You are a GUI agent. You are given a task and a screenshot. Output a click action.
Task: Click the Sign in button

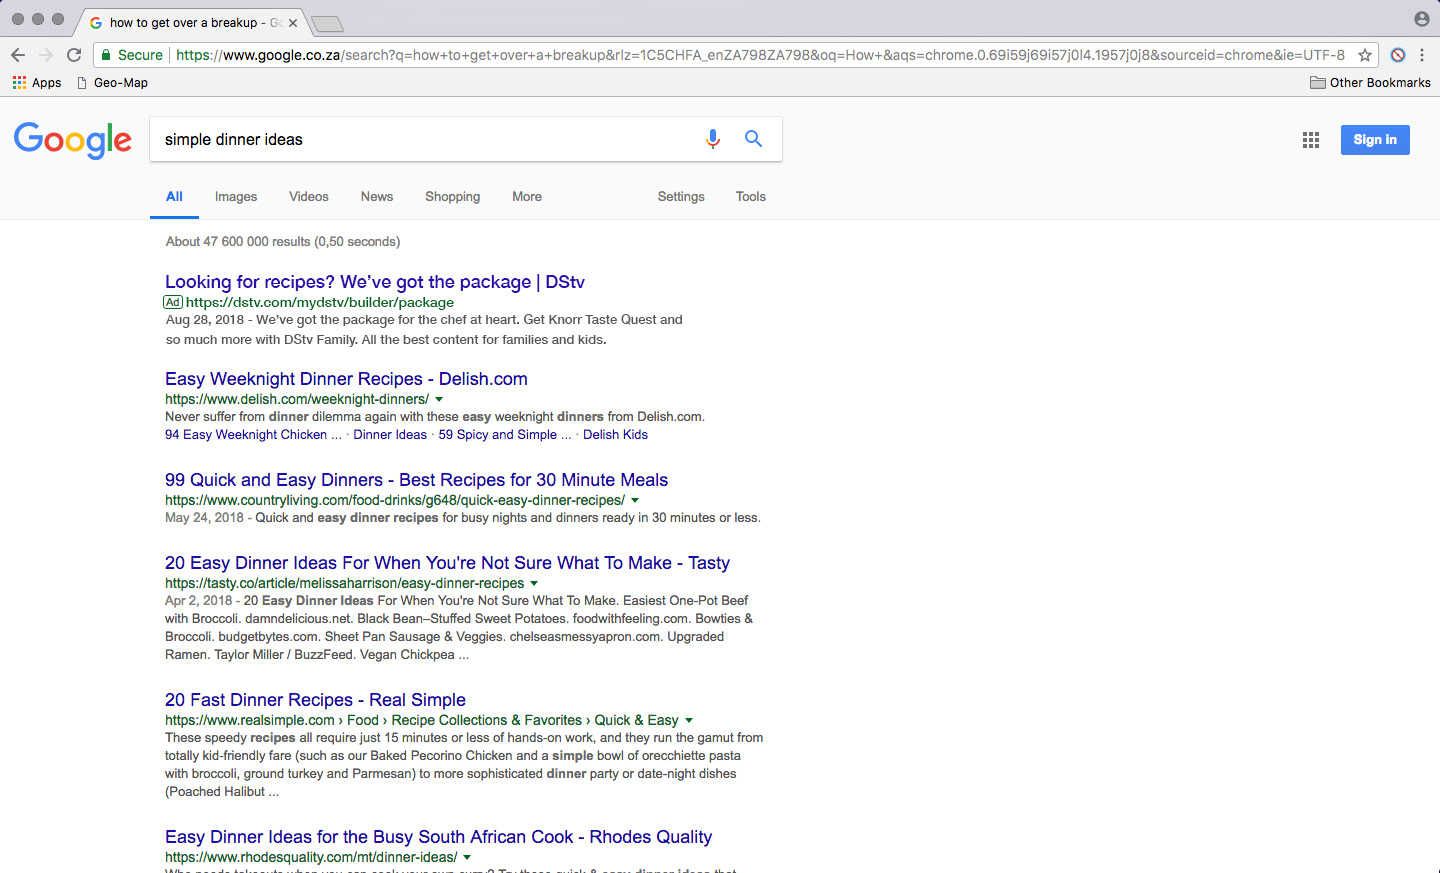(x=1375, y=140)
